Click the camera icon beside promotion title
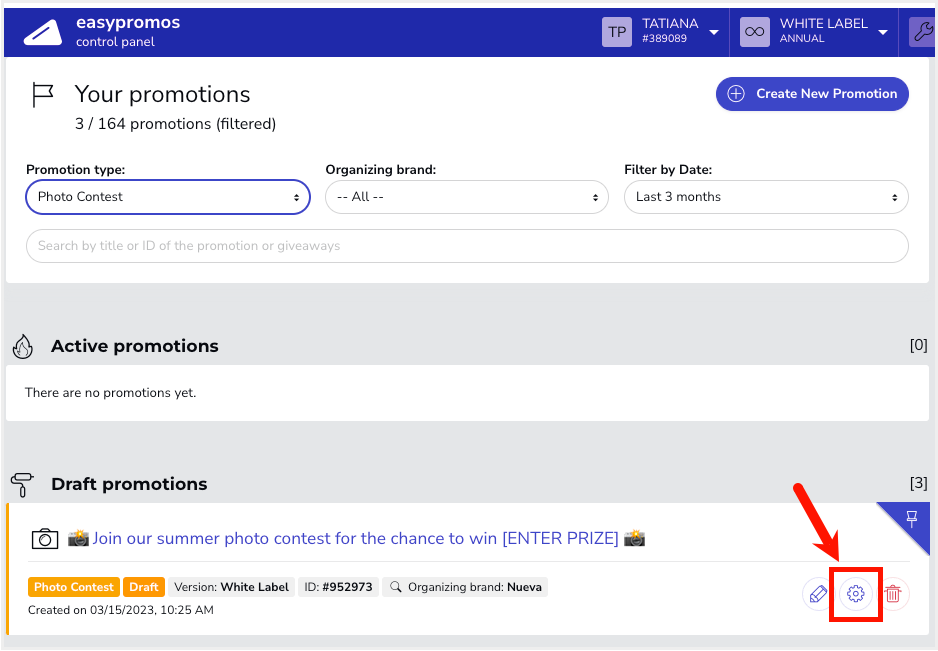 [45, 539]
